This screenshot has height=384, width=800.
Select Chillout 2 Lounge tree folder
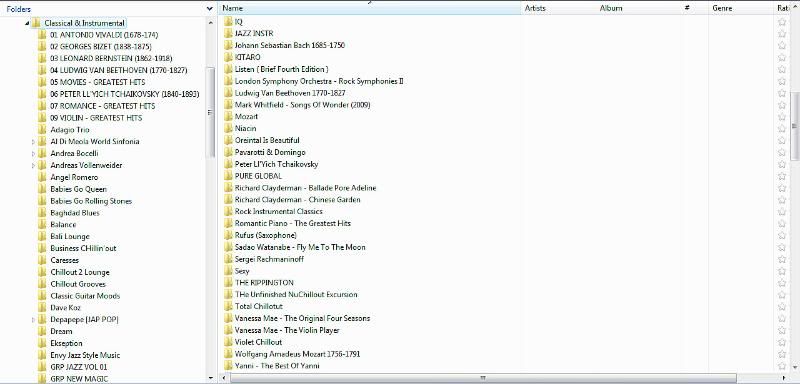click(80, 272)
